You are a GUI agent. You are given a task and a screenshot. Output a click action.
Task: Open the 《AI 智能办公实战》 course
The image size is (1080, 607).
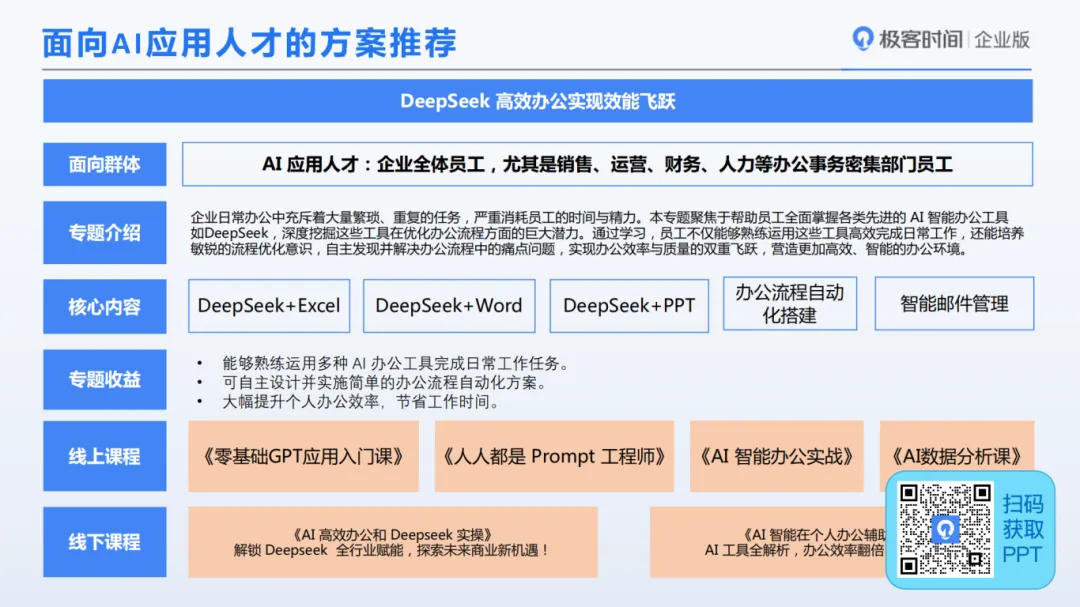coord(776,456)
